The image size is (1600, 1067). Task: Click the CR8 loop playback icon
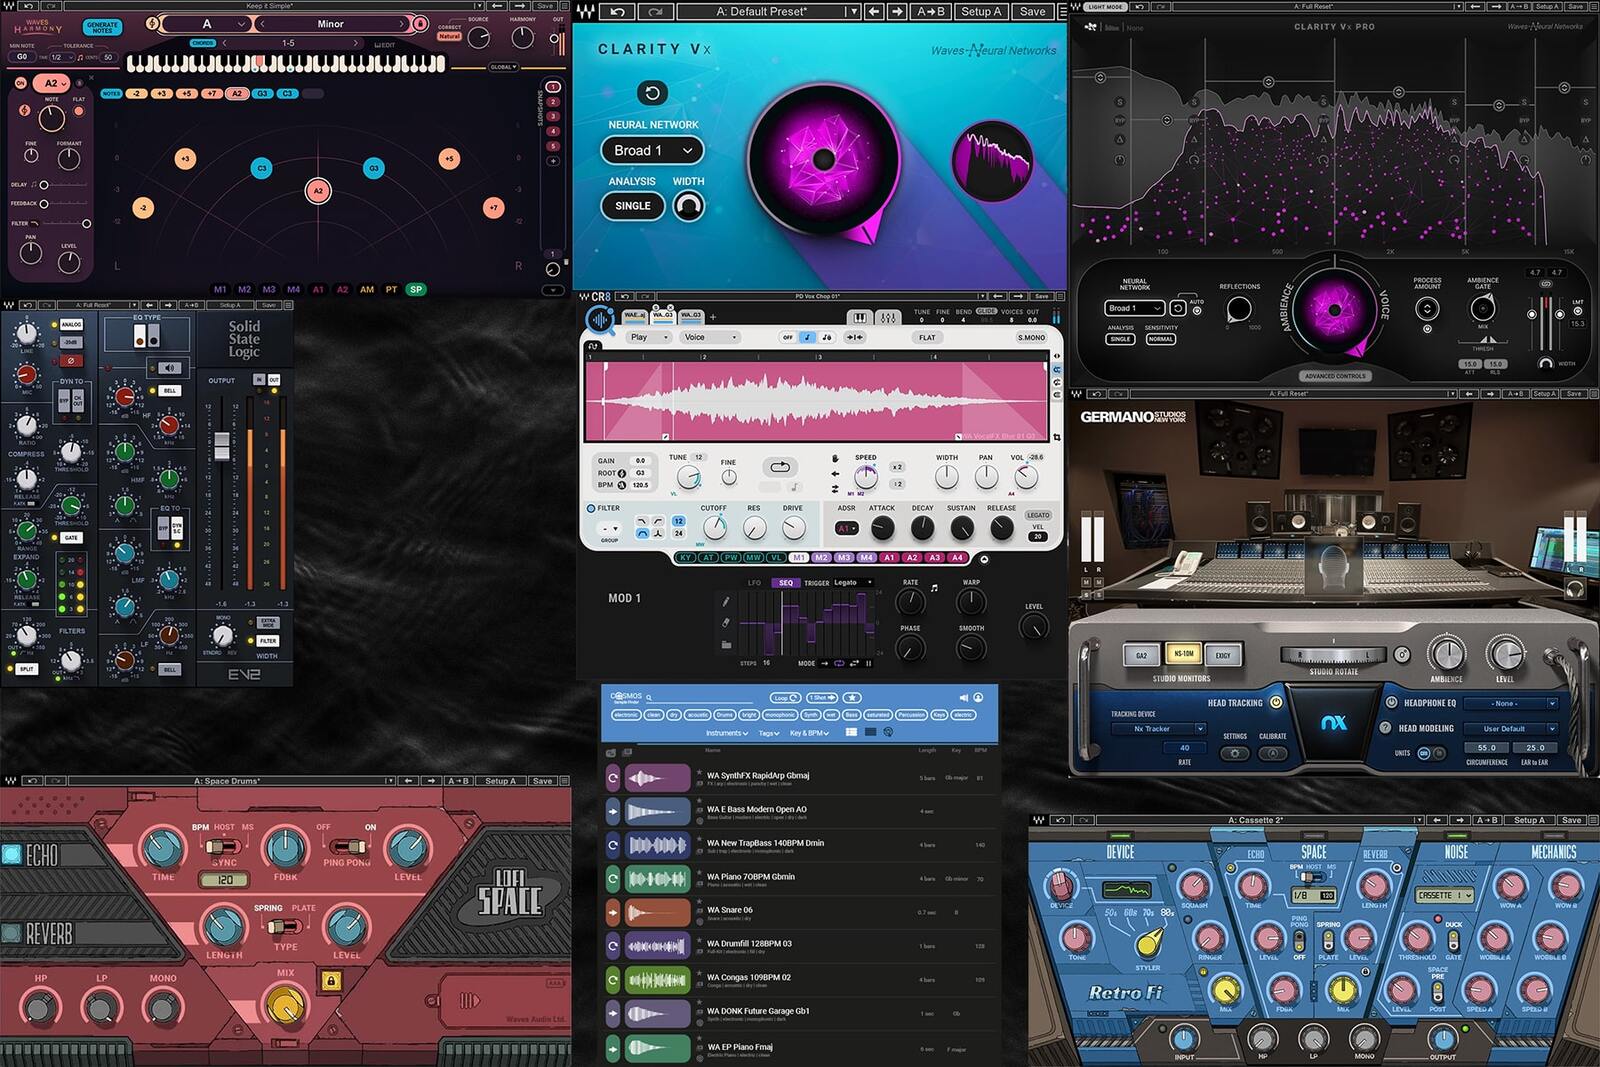click(780, 467)
